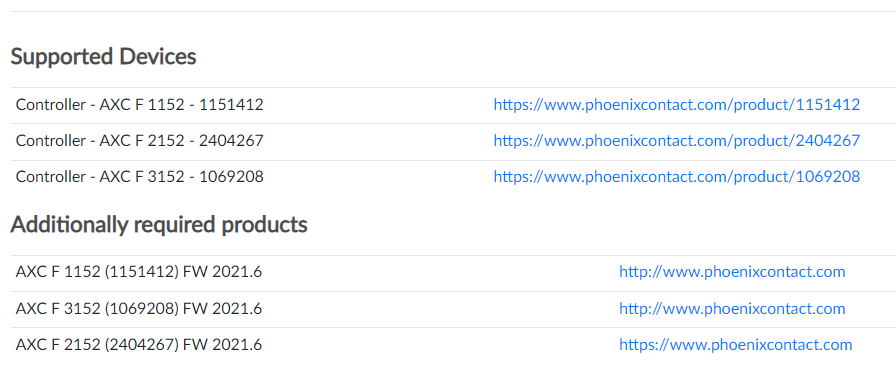Image resolution: width=896 pixels, height=373 pixels.
Task: Click the Additionally required products heading
Action: [159, 224]
